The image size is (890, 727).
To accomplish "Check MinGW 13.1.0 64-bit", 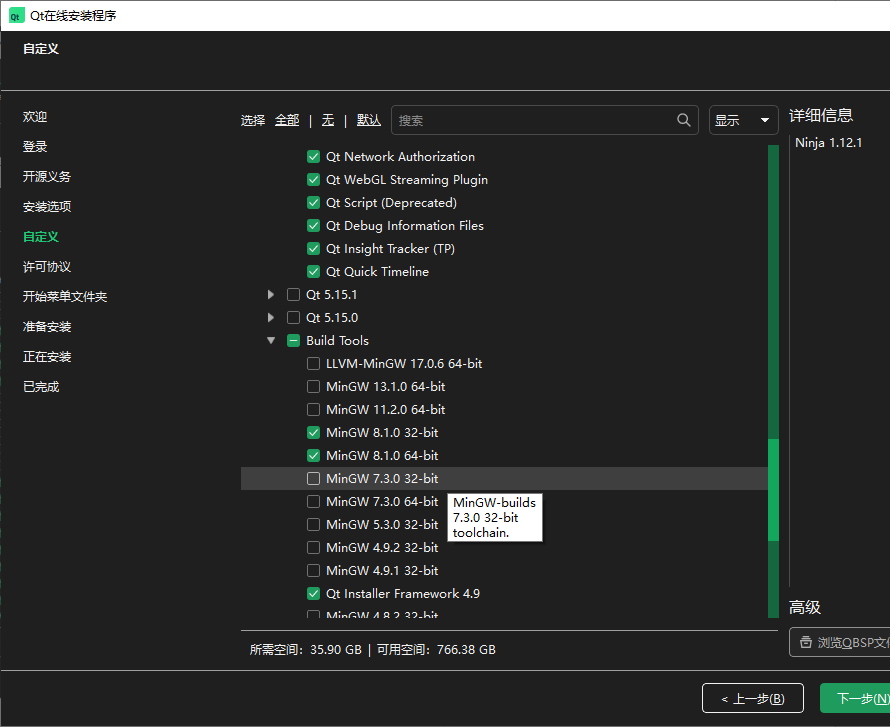I will [x=313, y=386].
